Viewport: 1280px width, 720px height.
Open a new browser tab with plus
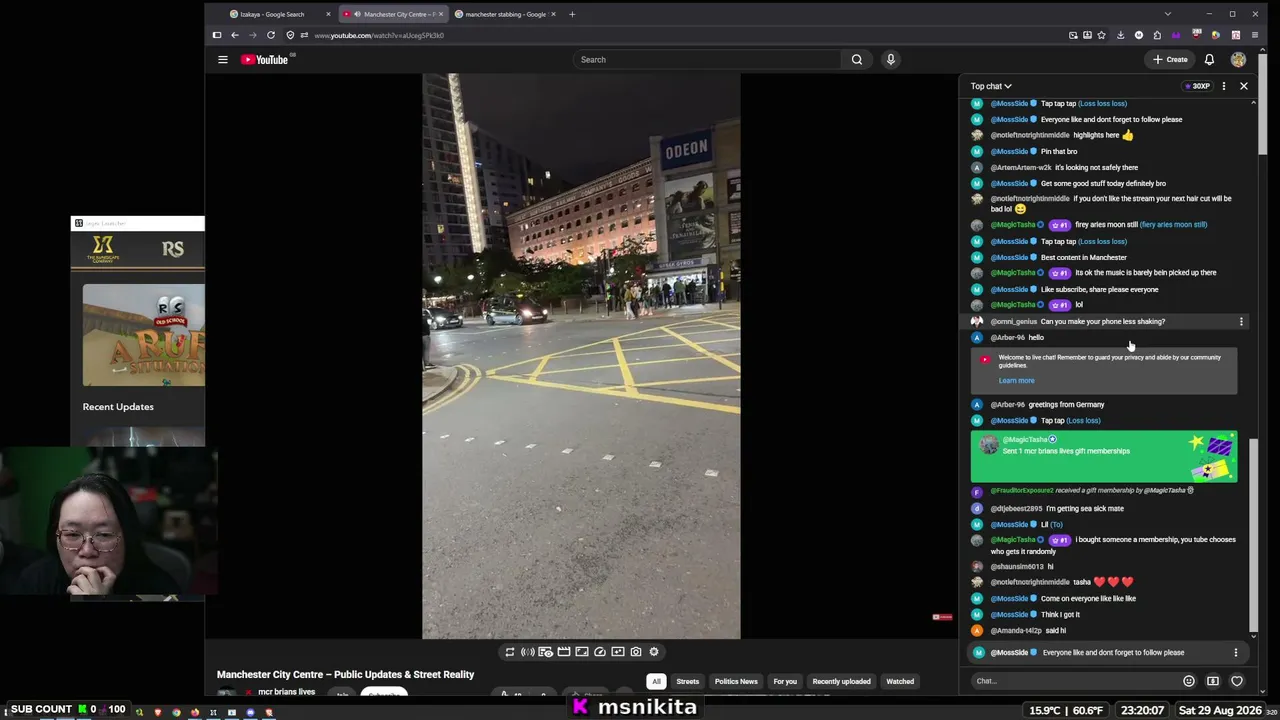pos(572,14)
